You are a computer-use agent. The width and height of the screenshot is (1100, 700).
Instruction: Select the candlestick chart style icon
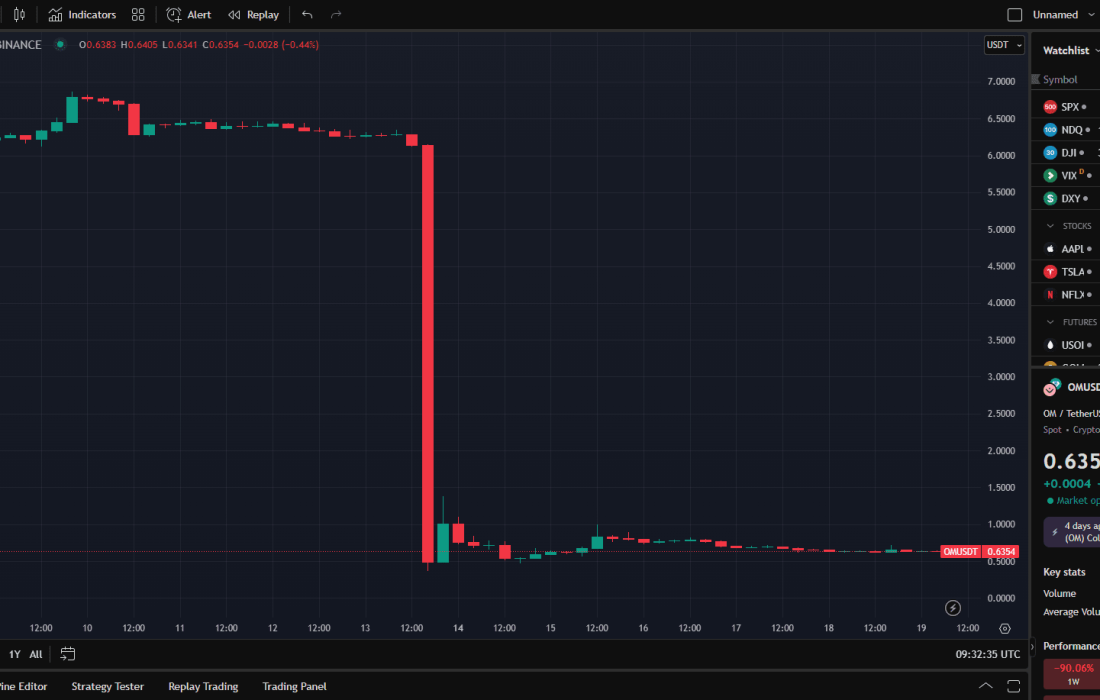pyautogui.click(x=19, y=14)
